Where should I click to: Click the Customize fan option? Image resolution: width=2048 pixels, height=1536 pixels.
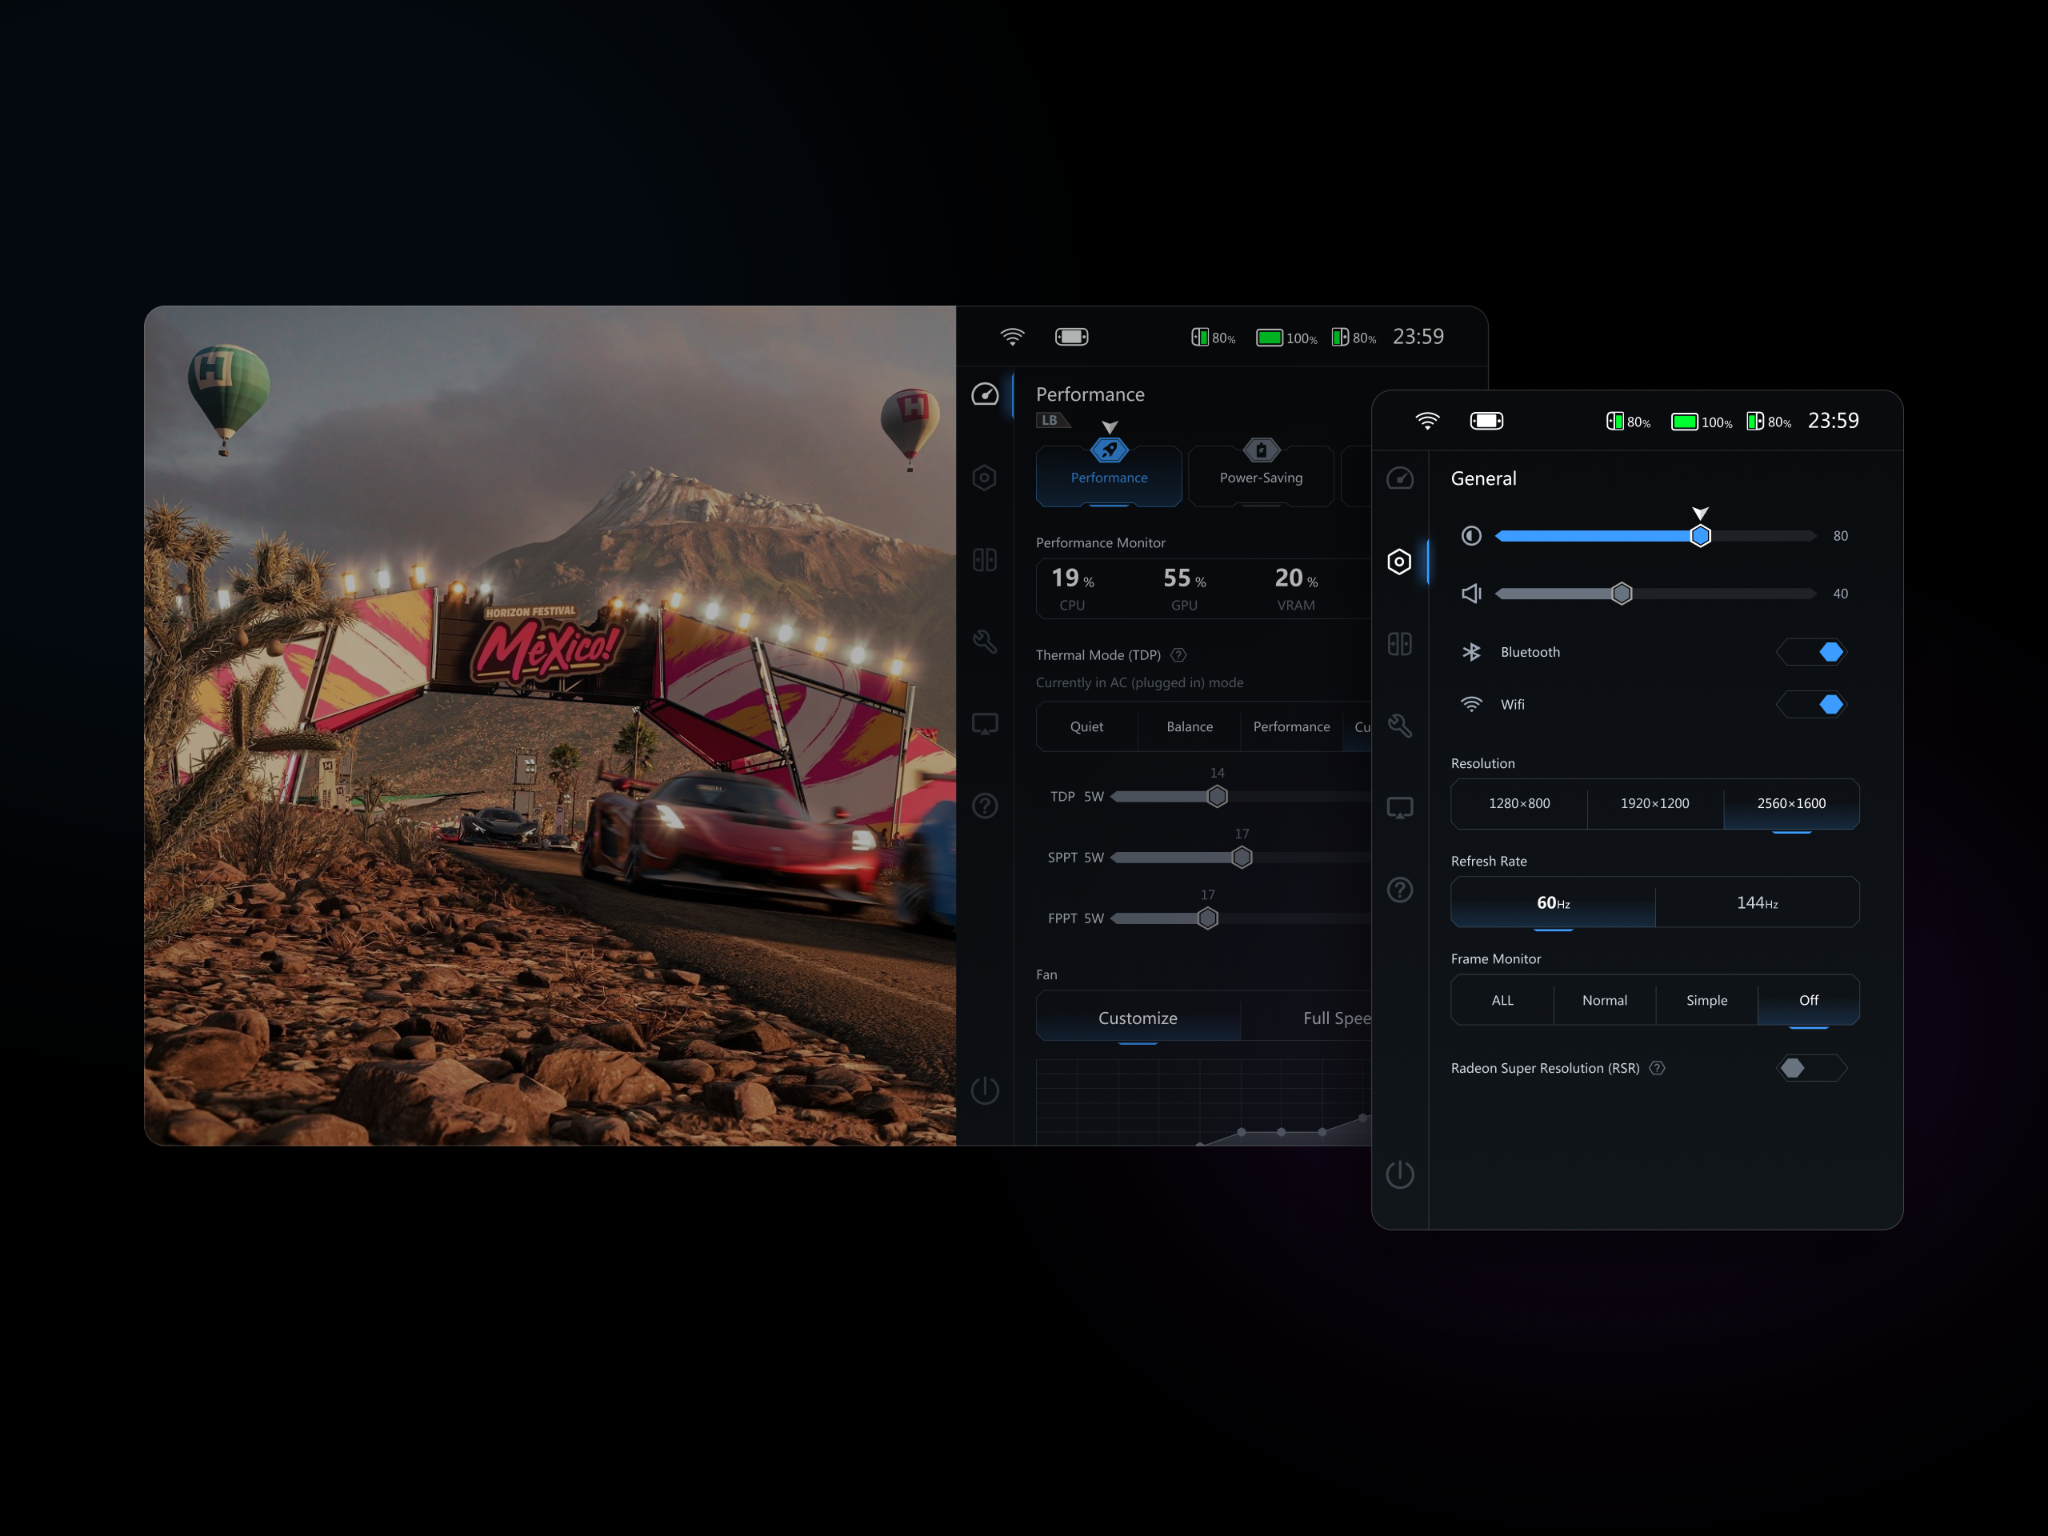coord(1138,1018)
